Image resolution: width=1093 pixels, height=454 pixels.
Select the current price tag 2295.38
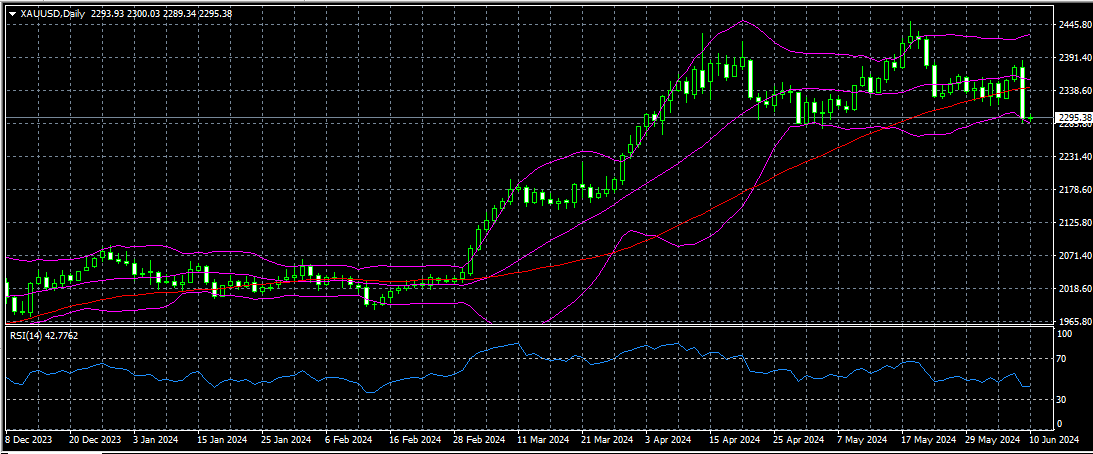1073,117
